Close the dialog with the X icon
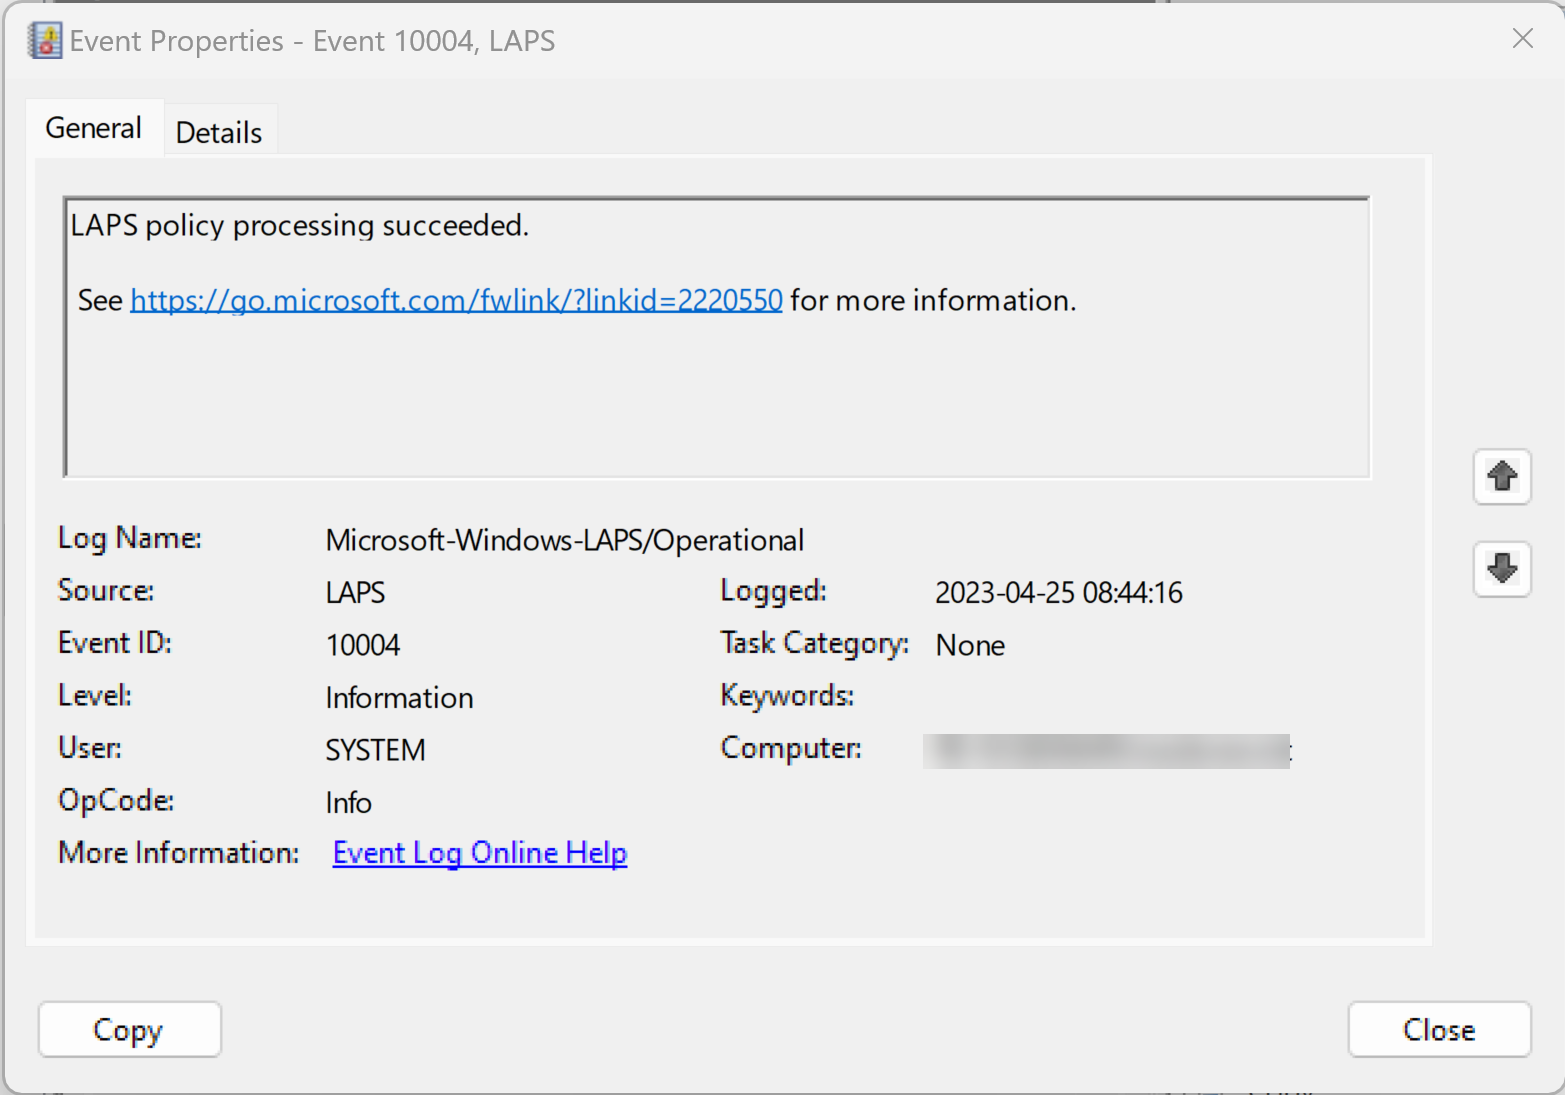 click(1522, 39)
